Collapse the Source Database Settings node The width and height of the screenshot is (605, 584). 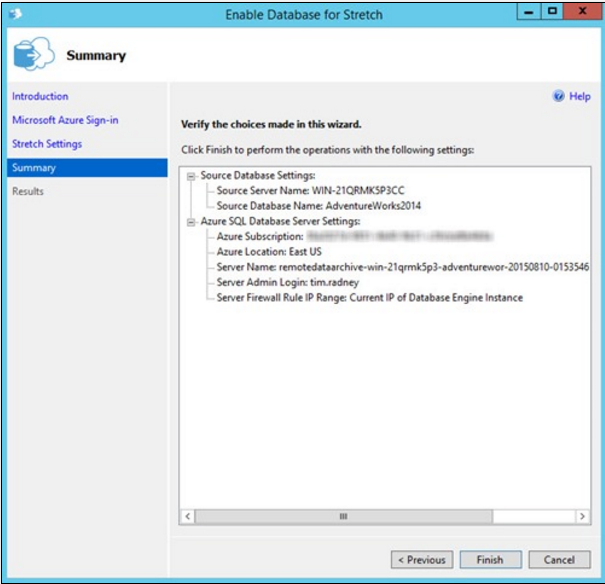tap(191, 176)
